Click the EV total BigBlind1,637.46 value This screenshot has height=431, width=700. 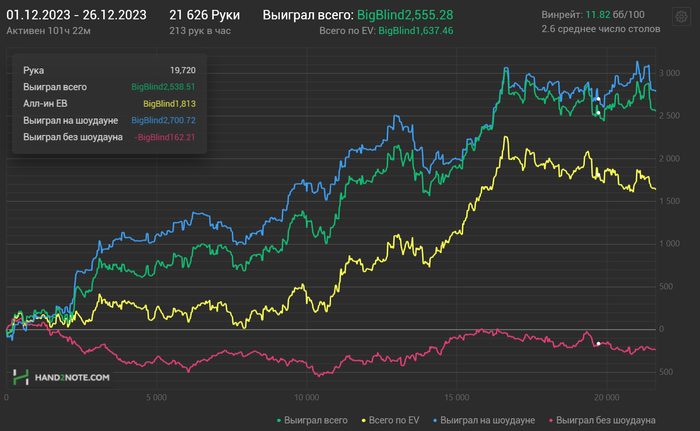pyautogui.click(x=416, y=31)
